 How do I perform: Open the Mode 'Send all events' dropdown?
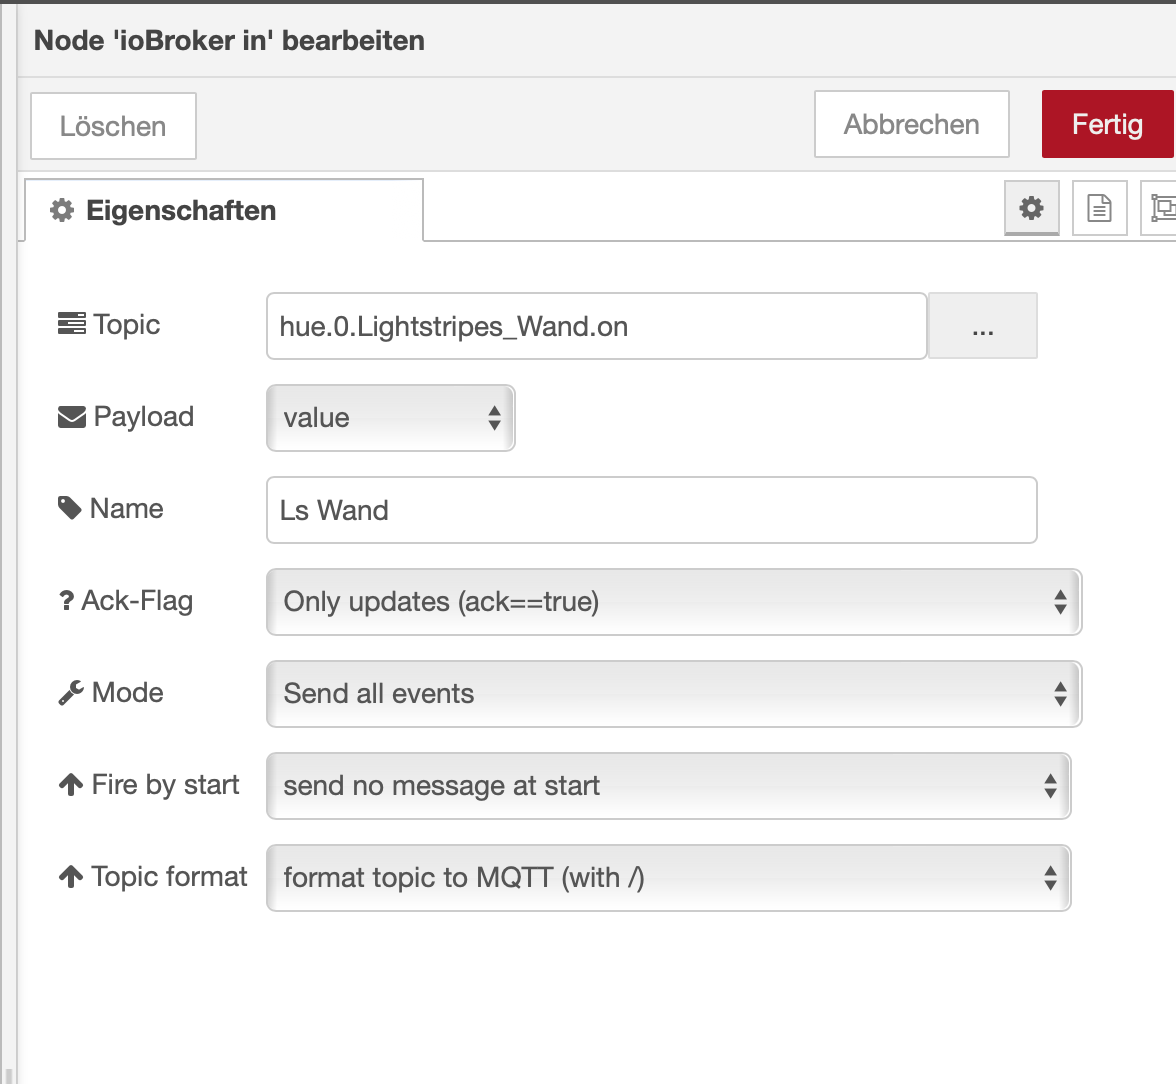[x=673, y=694]
